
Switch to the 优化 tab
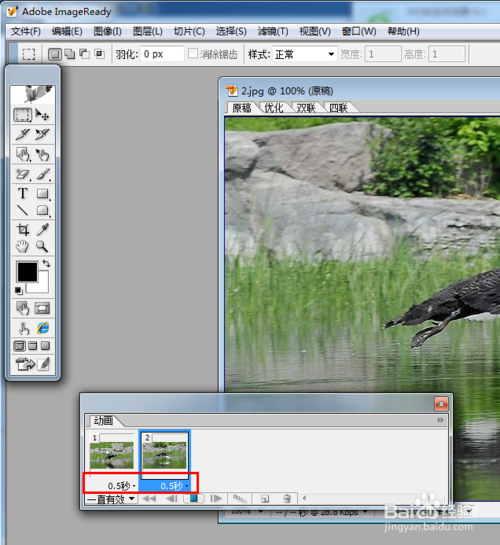(x=274, y=108)
